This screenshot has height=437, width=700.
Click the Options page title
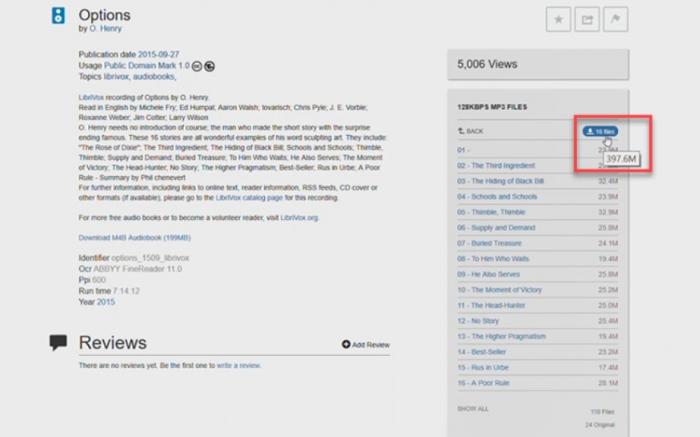click(x=104, y=15)
